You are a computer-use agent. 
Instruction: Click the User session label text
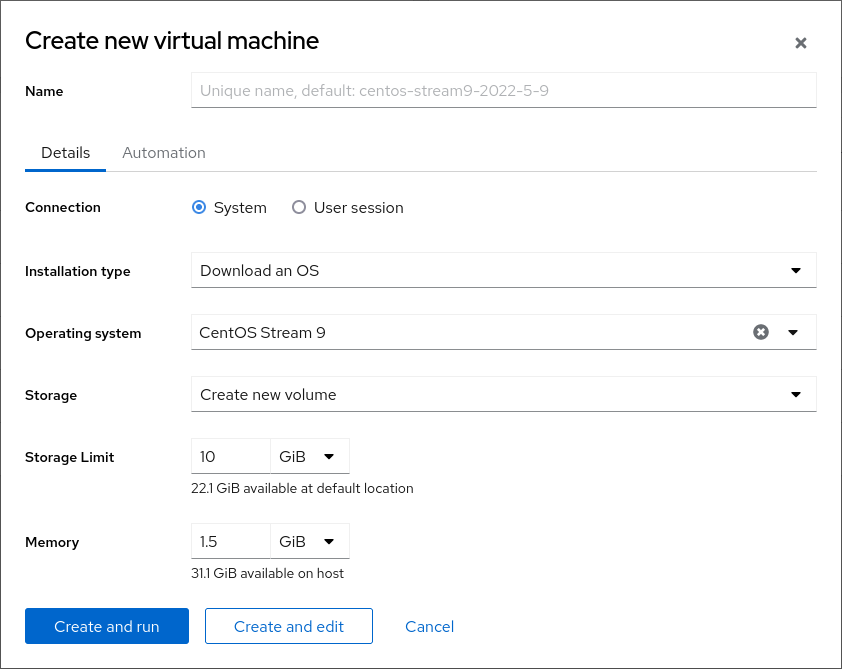(x=358, y=208)
